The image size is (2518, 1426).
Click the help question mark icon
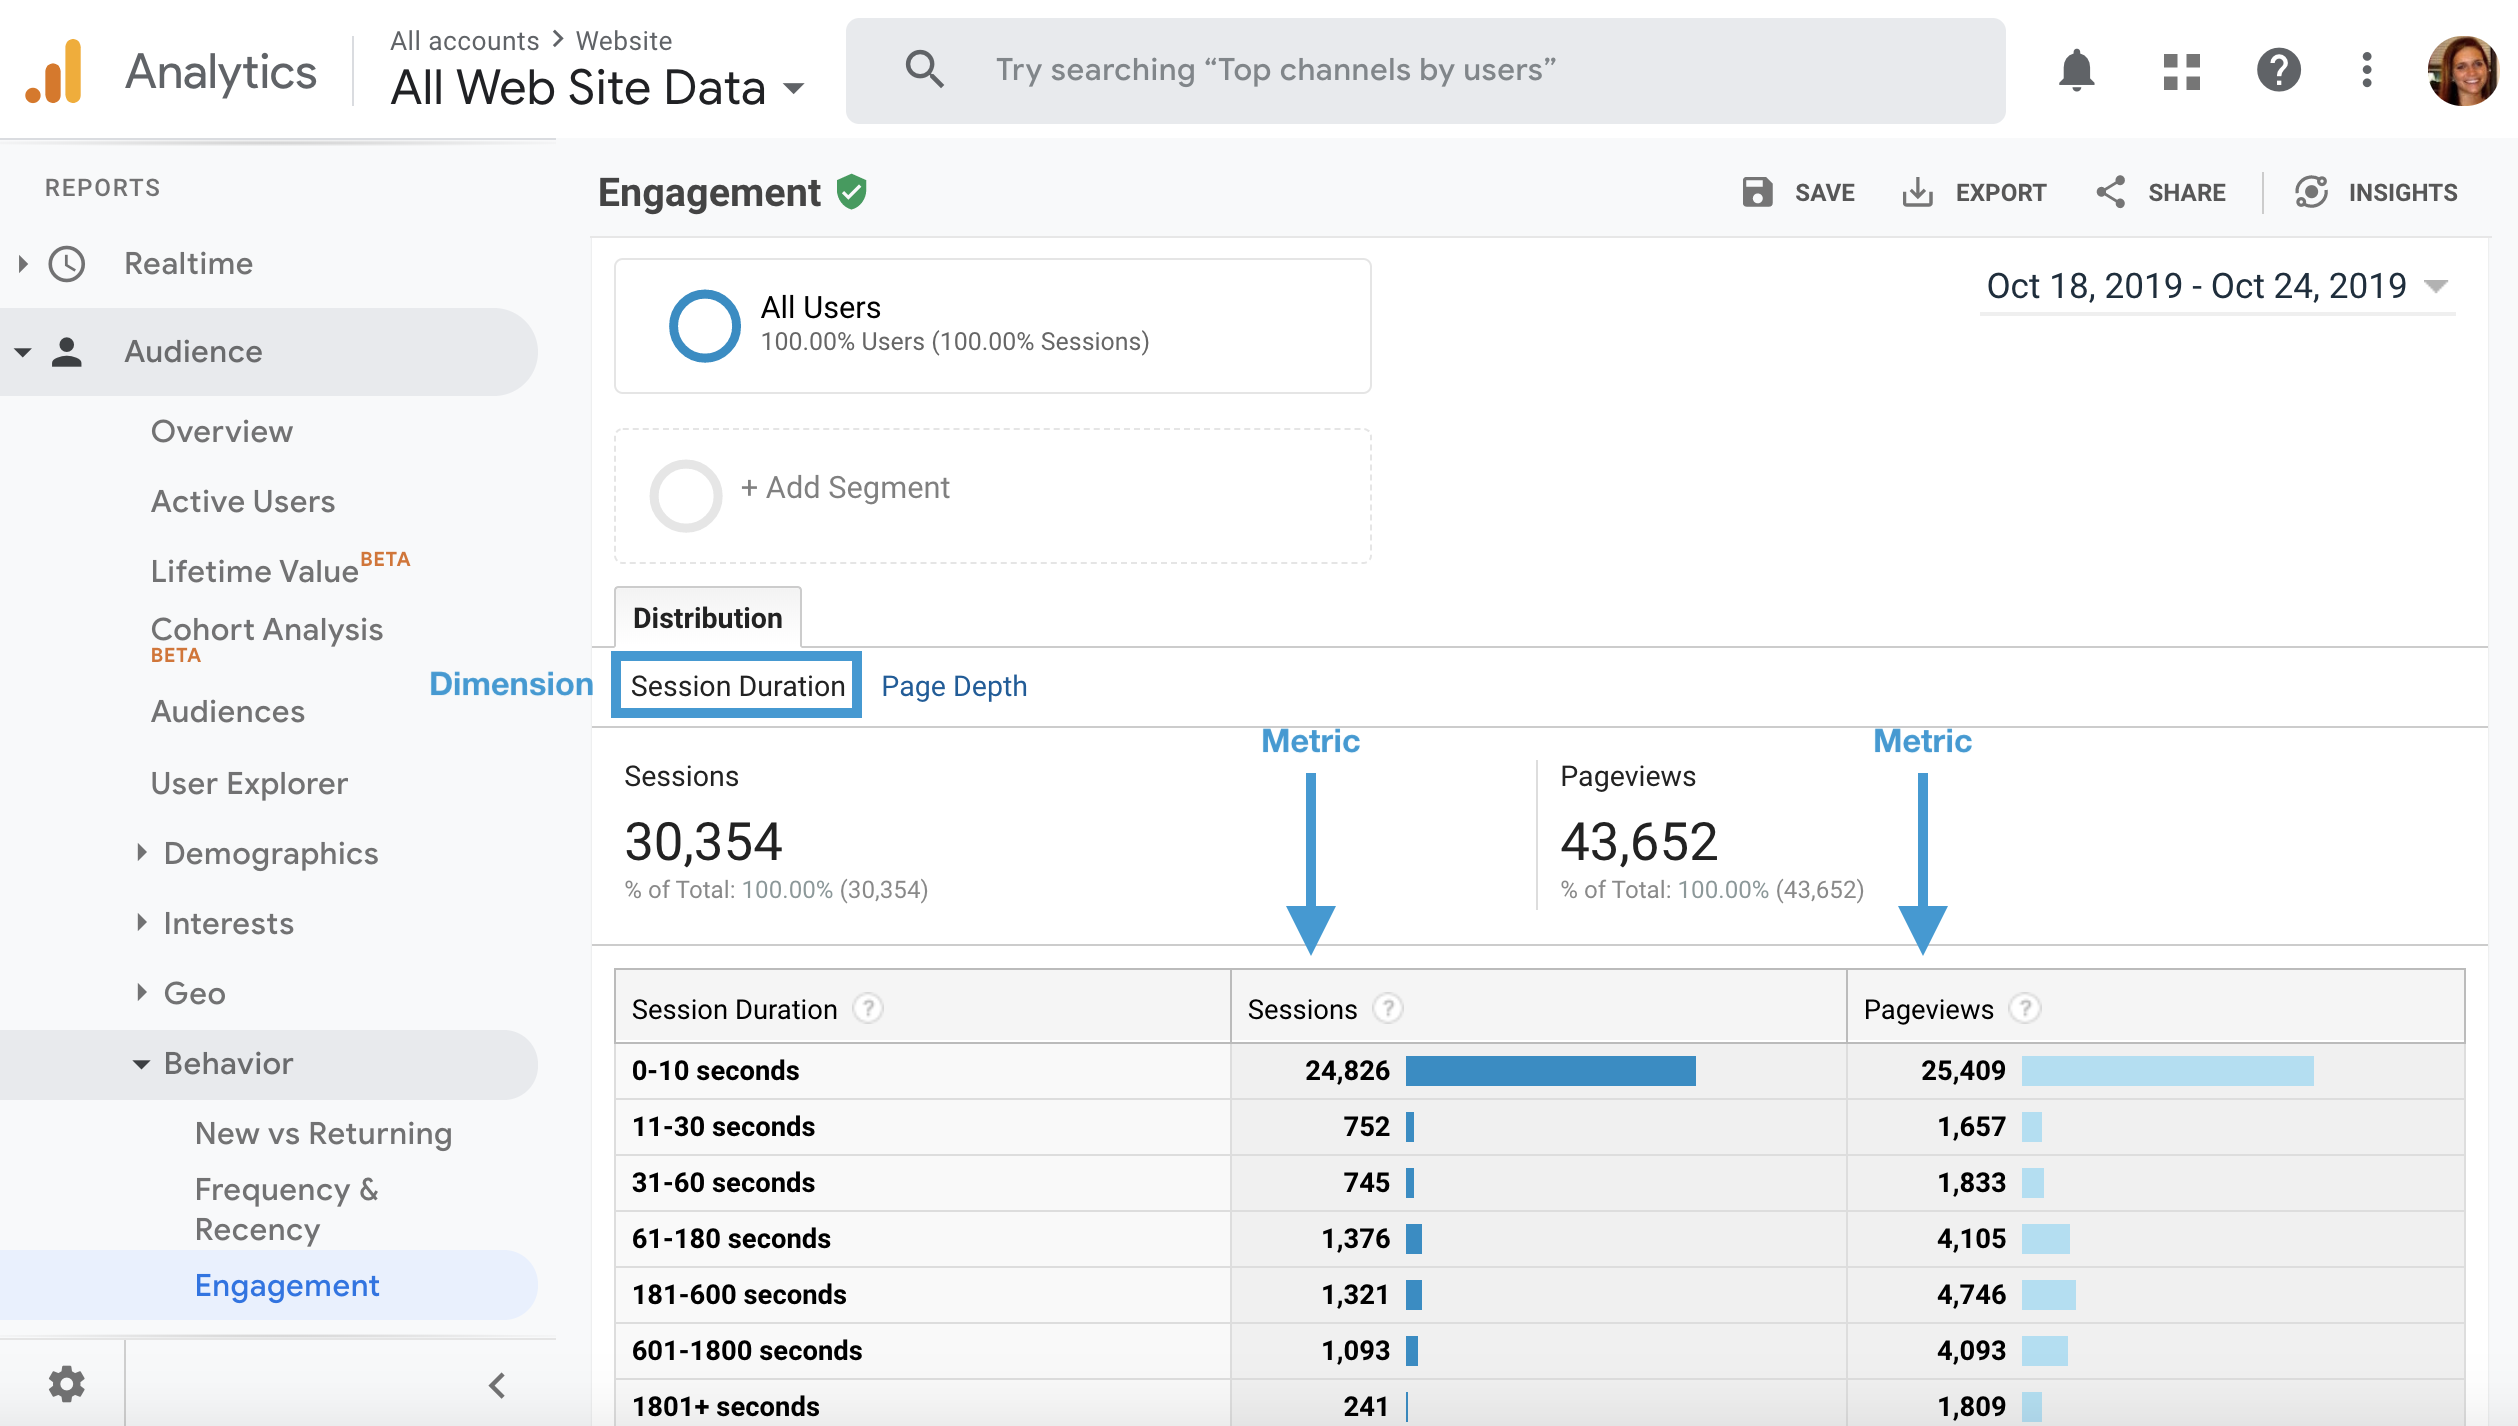2278,71
